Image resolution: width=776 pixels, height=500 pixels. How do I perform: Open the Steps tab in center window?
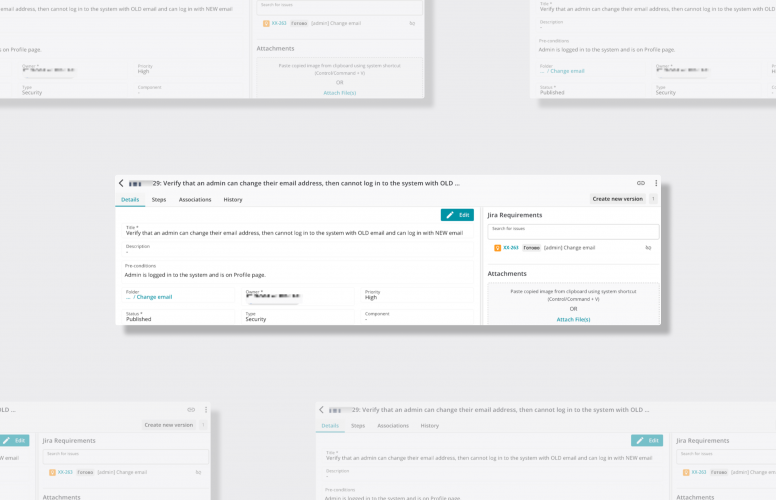(x=159, y=200)
